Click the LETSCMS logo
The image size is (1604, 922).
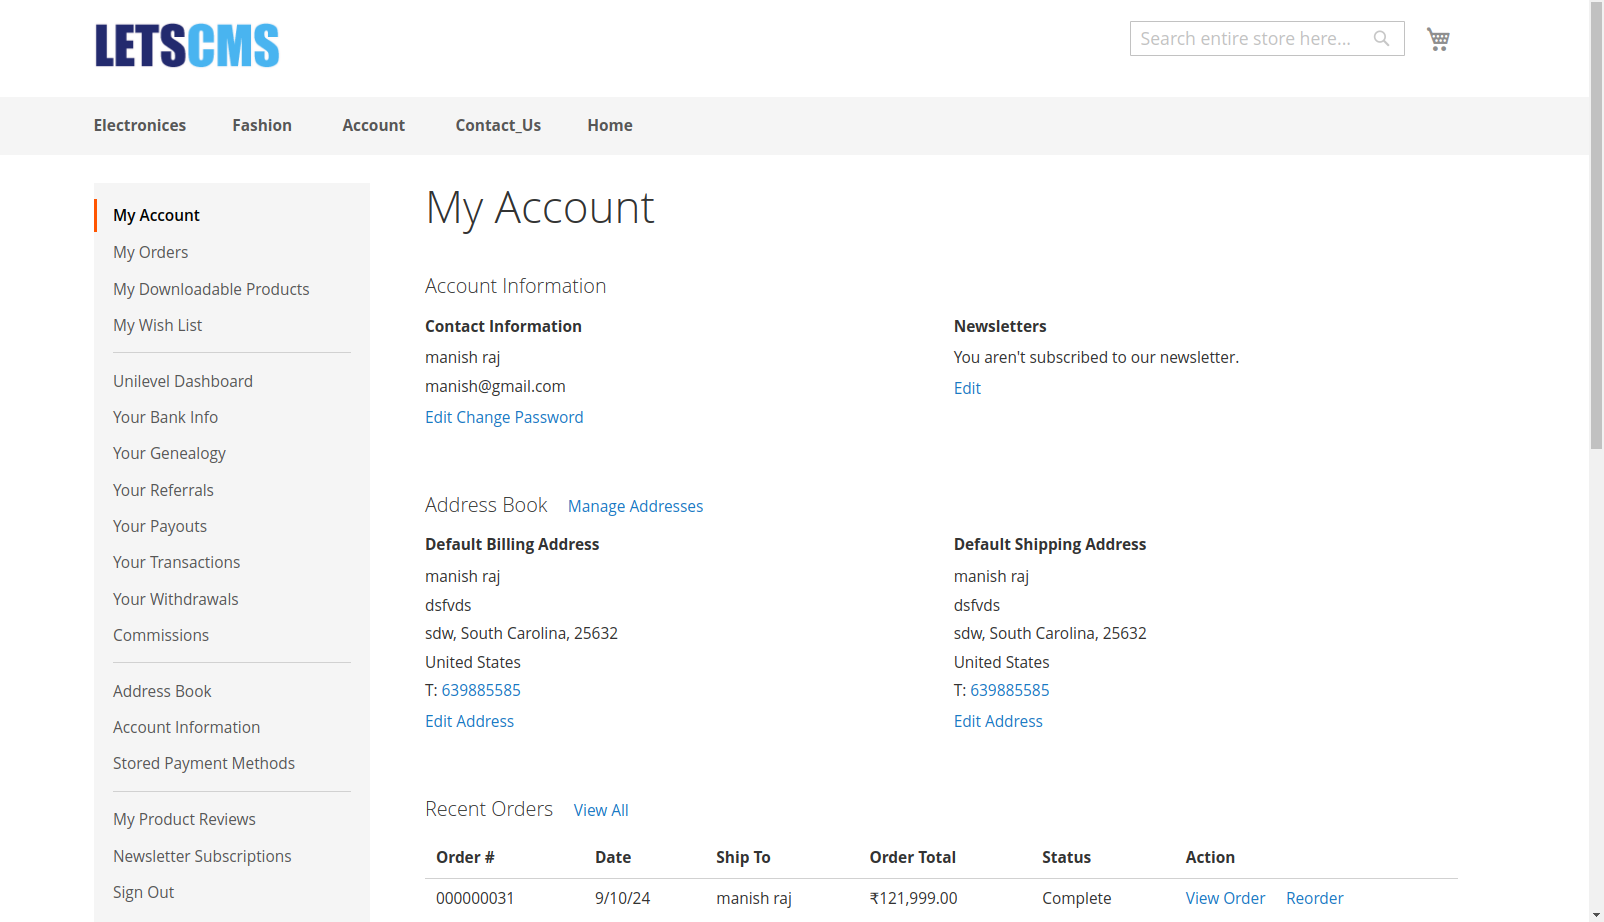(186, 45)
